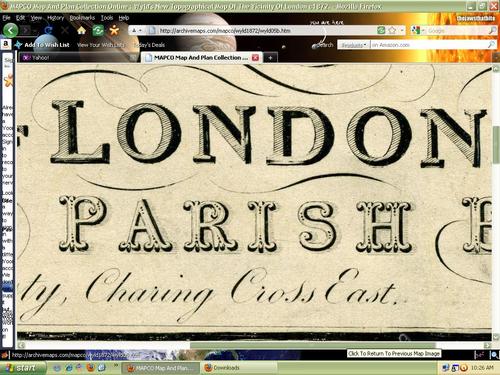Click the Stop loading X icon
The width and height of the screenshot is (500, 375).
pyautogui.click(x=65, y=31)
